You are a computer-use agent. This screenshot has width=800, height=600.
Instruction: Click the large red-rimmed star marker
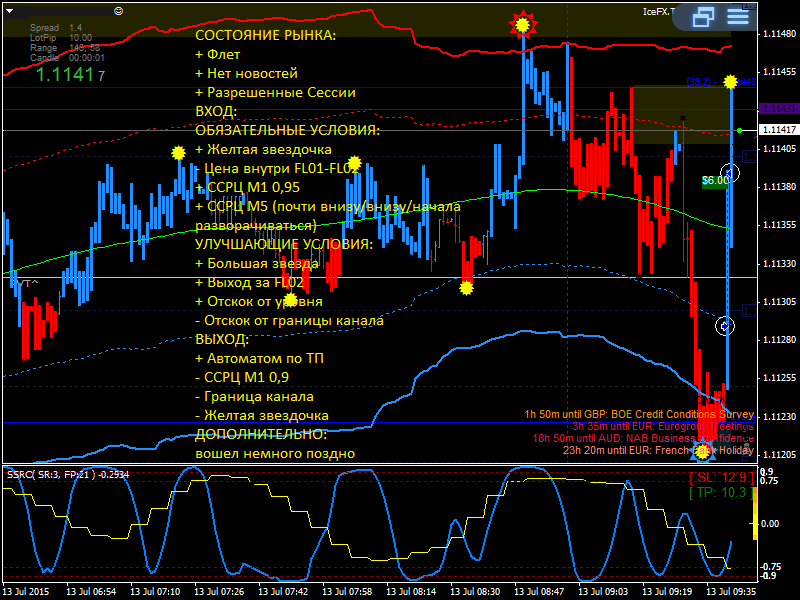point(522,24)
